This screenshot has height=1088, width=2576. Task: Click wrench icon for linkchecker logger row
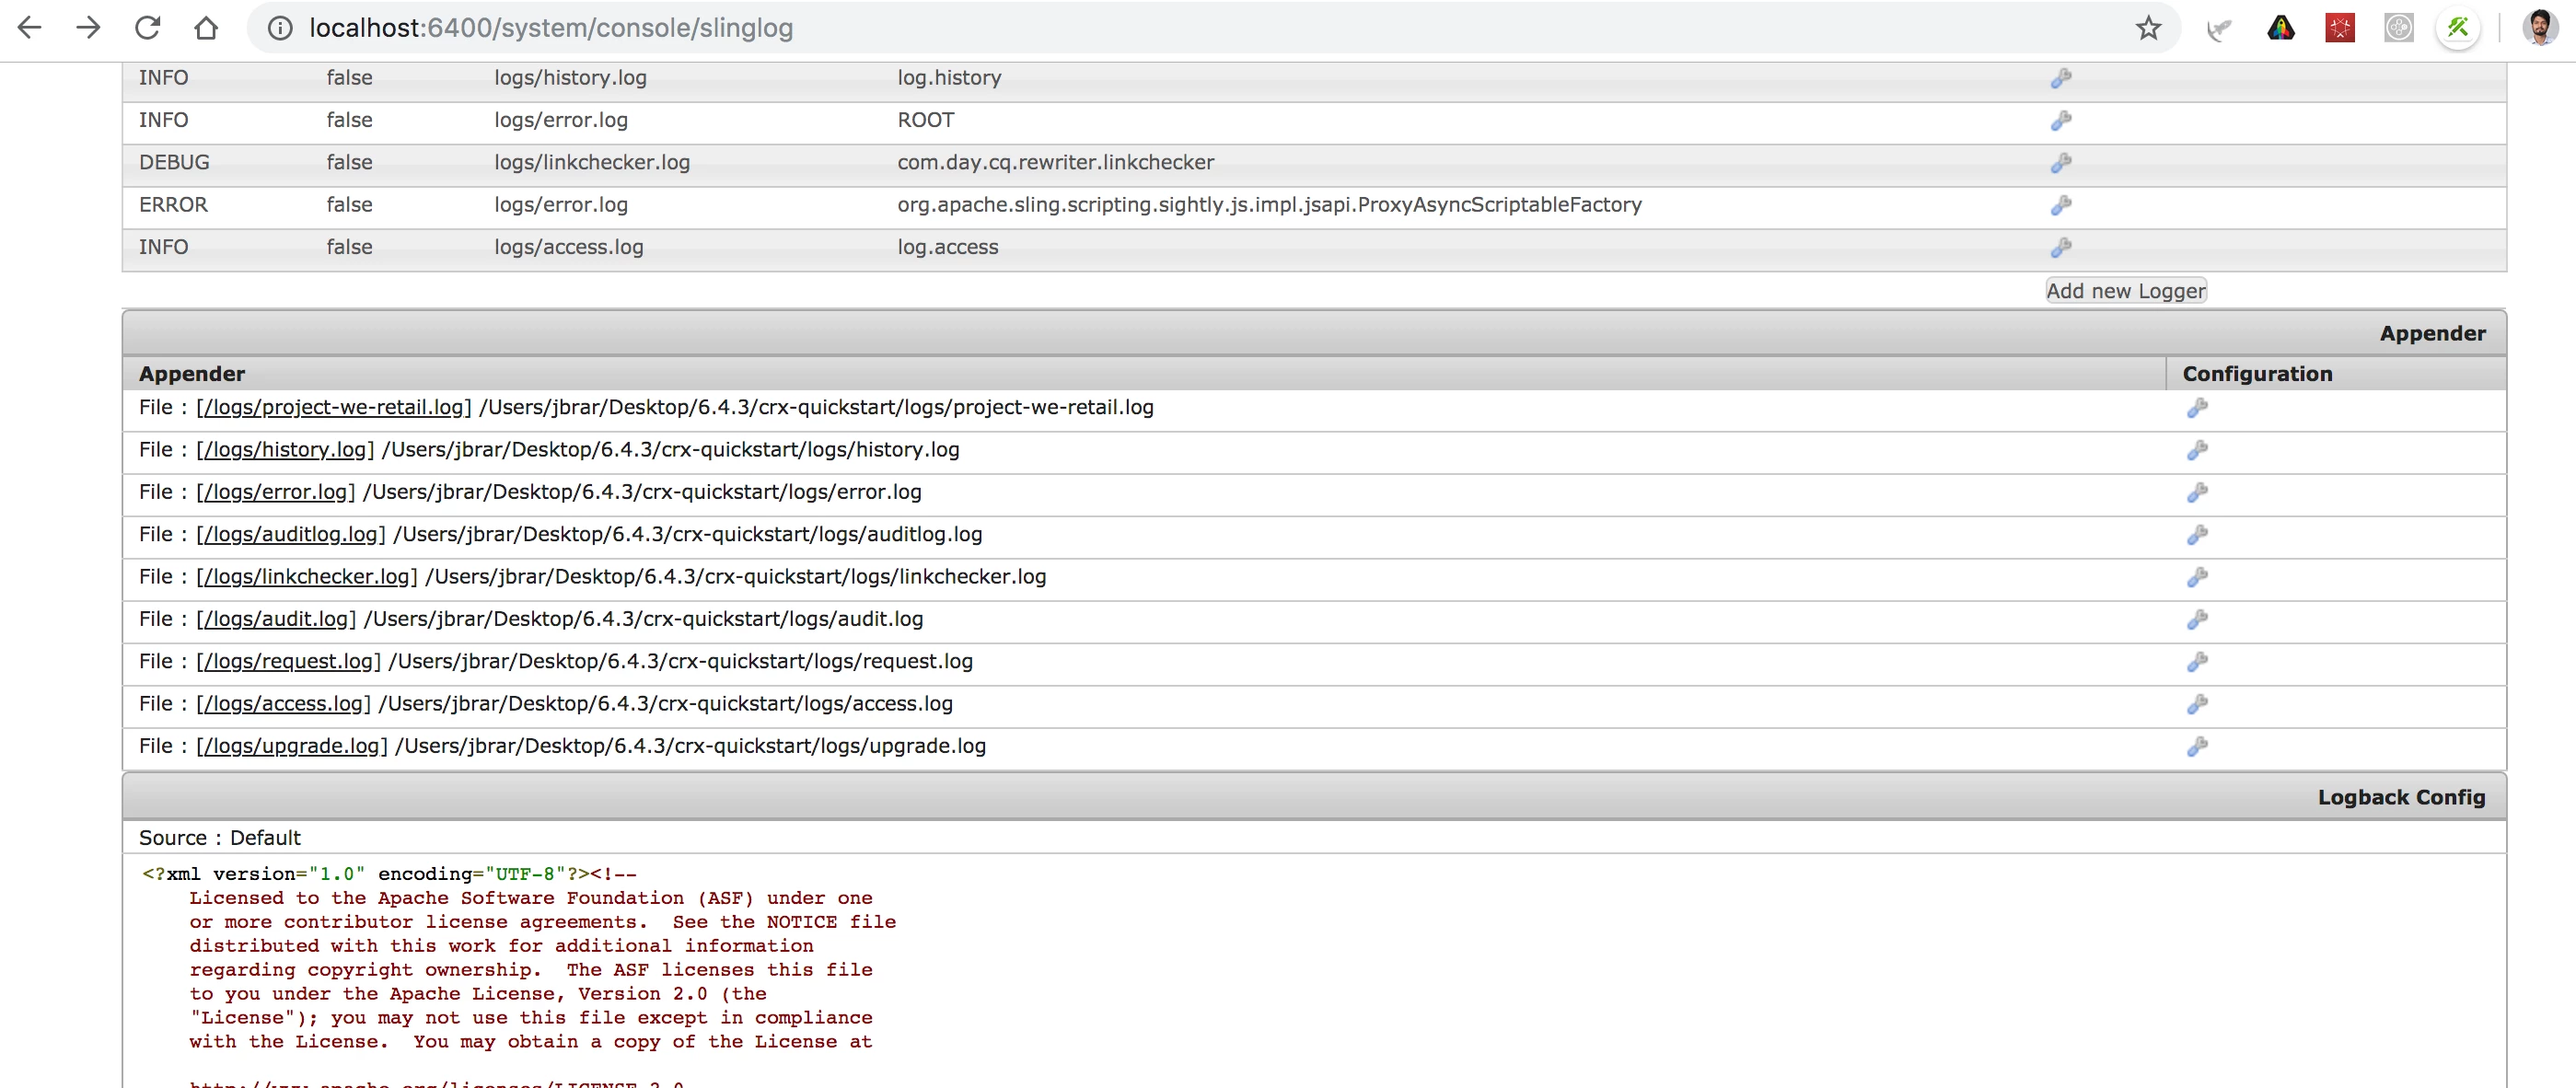pyautogui.click(x=2060, y=163)
